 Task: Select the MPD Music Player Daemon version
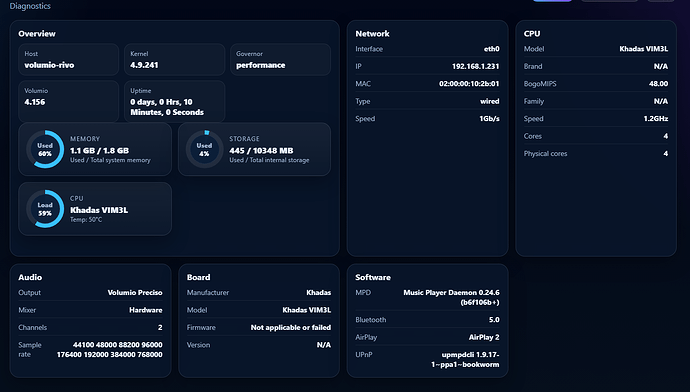click(x=451, y=297)
